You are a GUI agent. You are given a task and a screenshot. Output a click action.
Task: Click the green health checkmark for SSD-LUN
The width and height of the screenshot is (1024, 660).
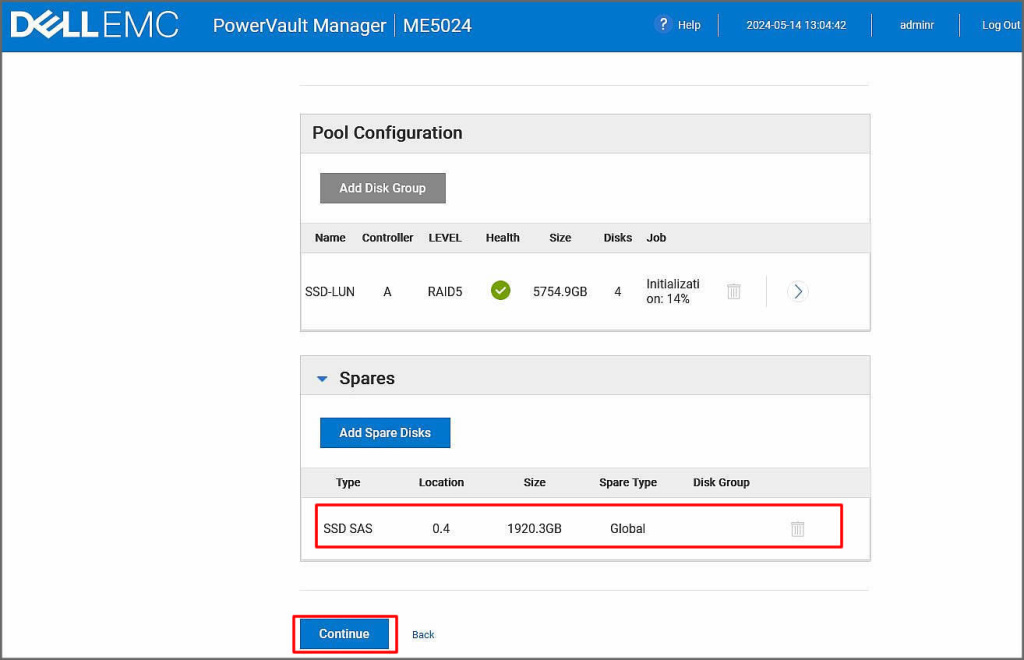click(x=501, y=291)
